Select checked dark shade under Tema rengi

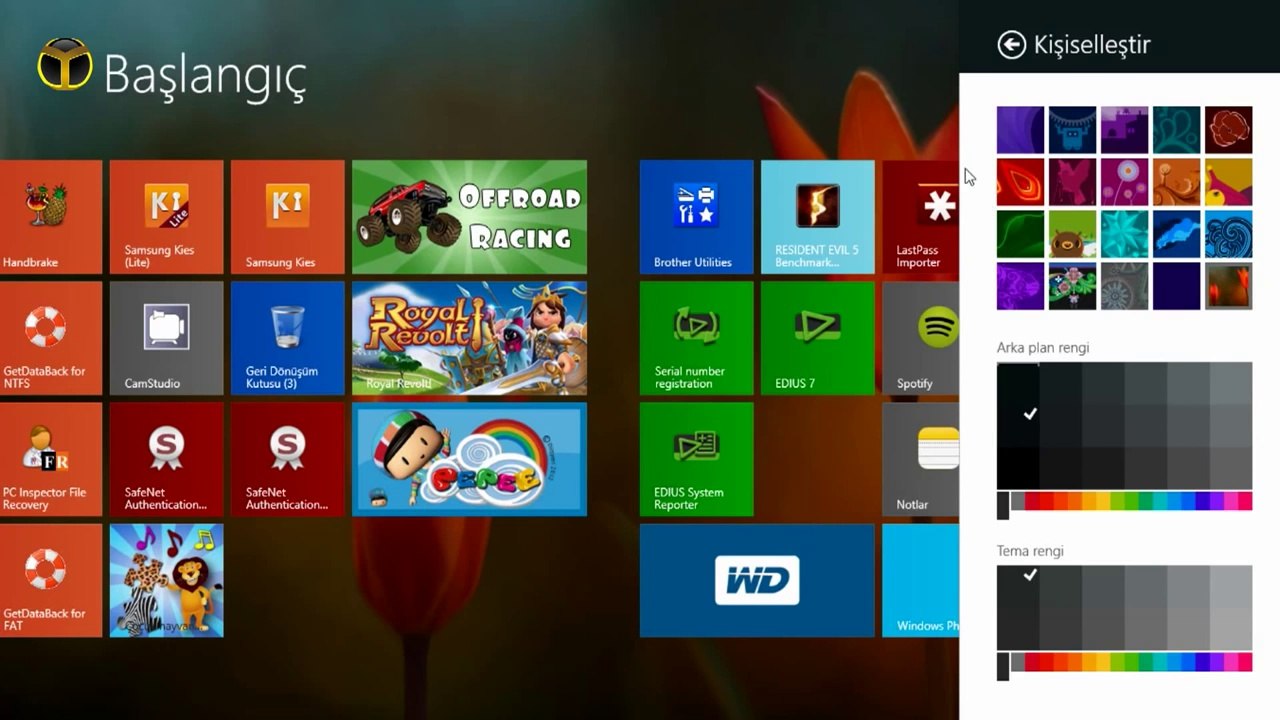(1018, 586)
